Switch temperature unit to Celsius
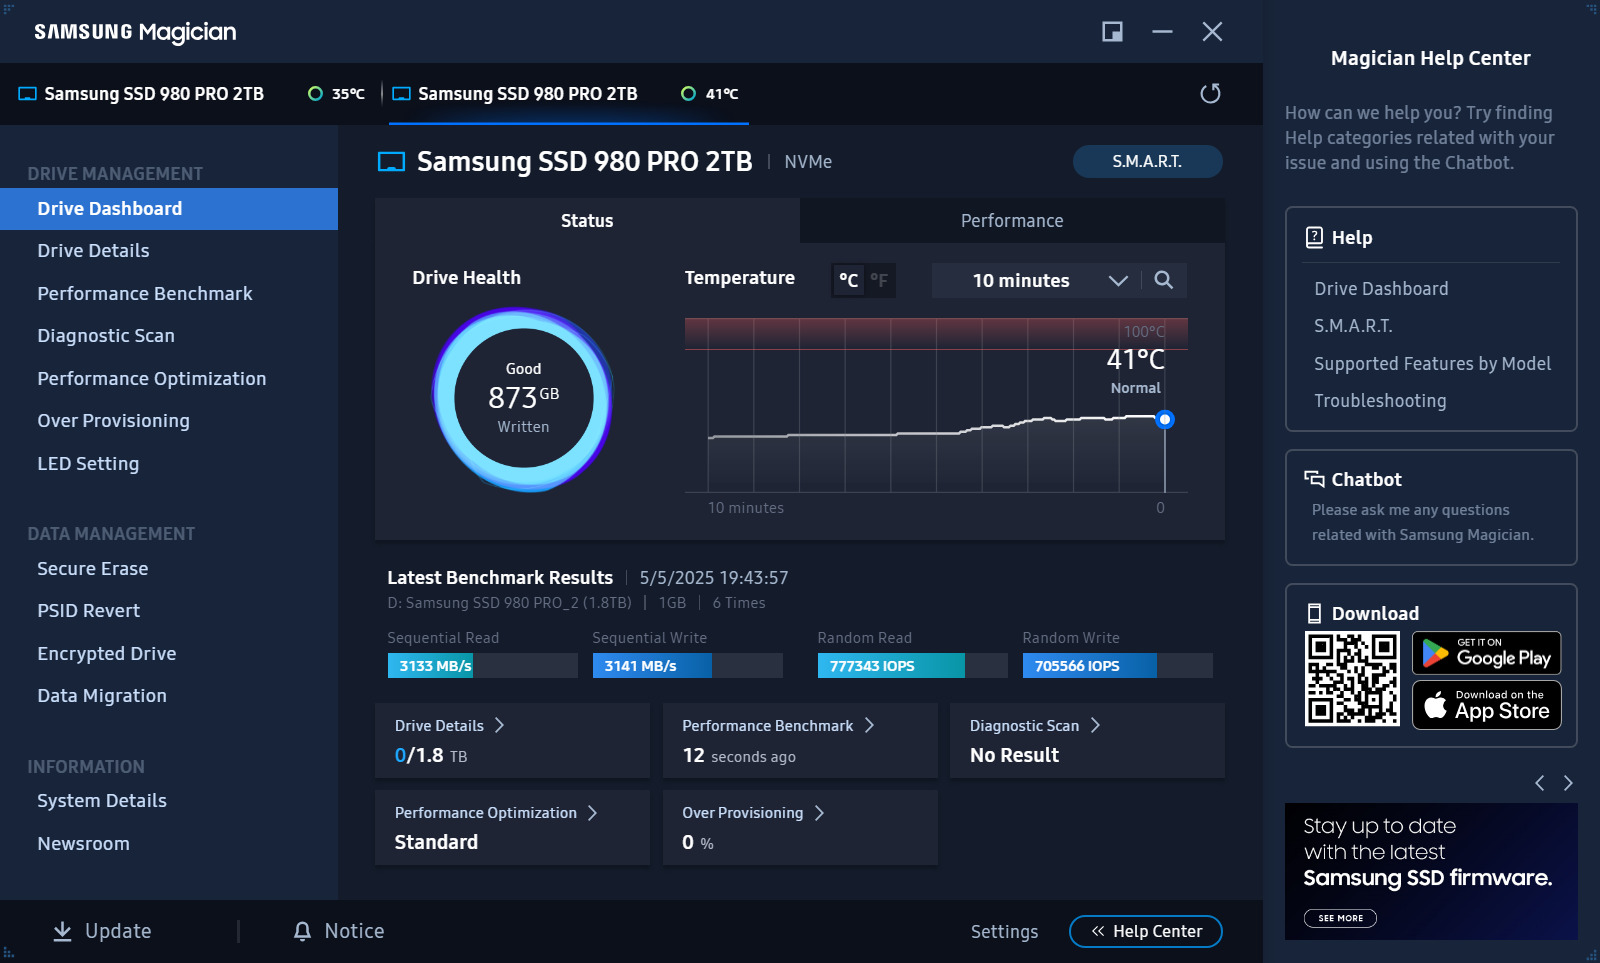The height and width of the screenshot is (963, 1600). click(849, 280)
